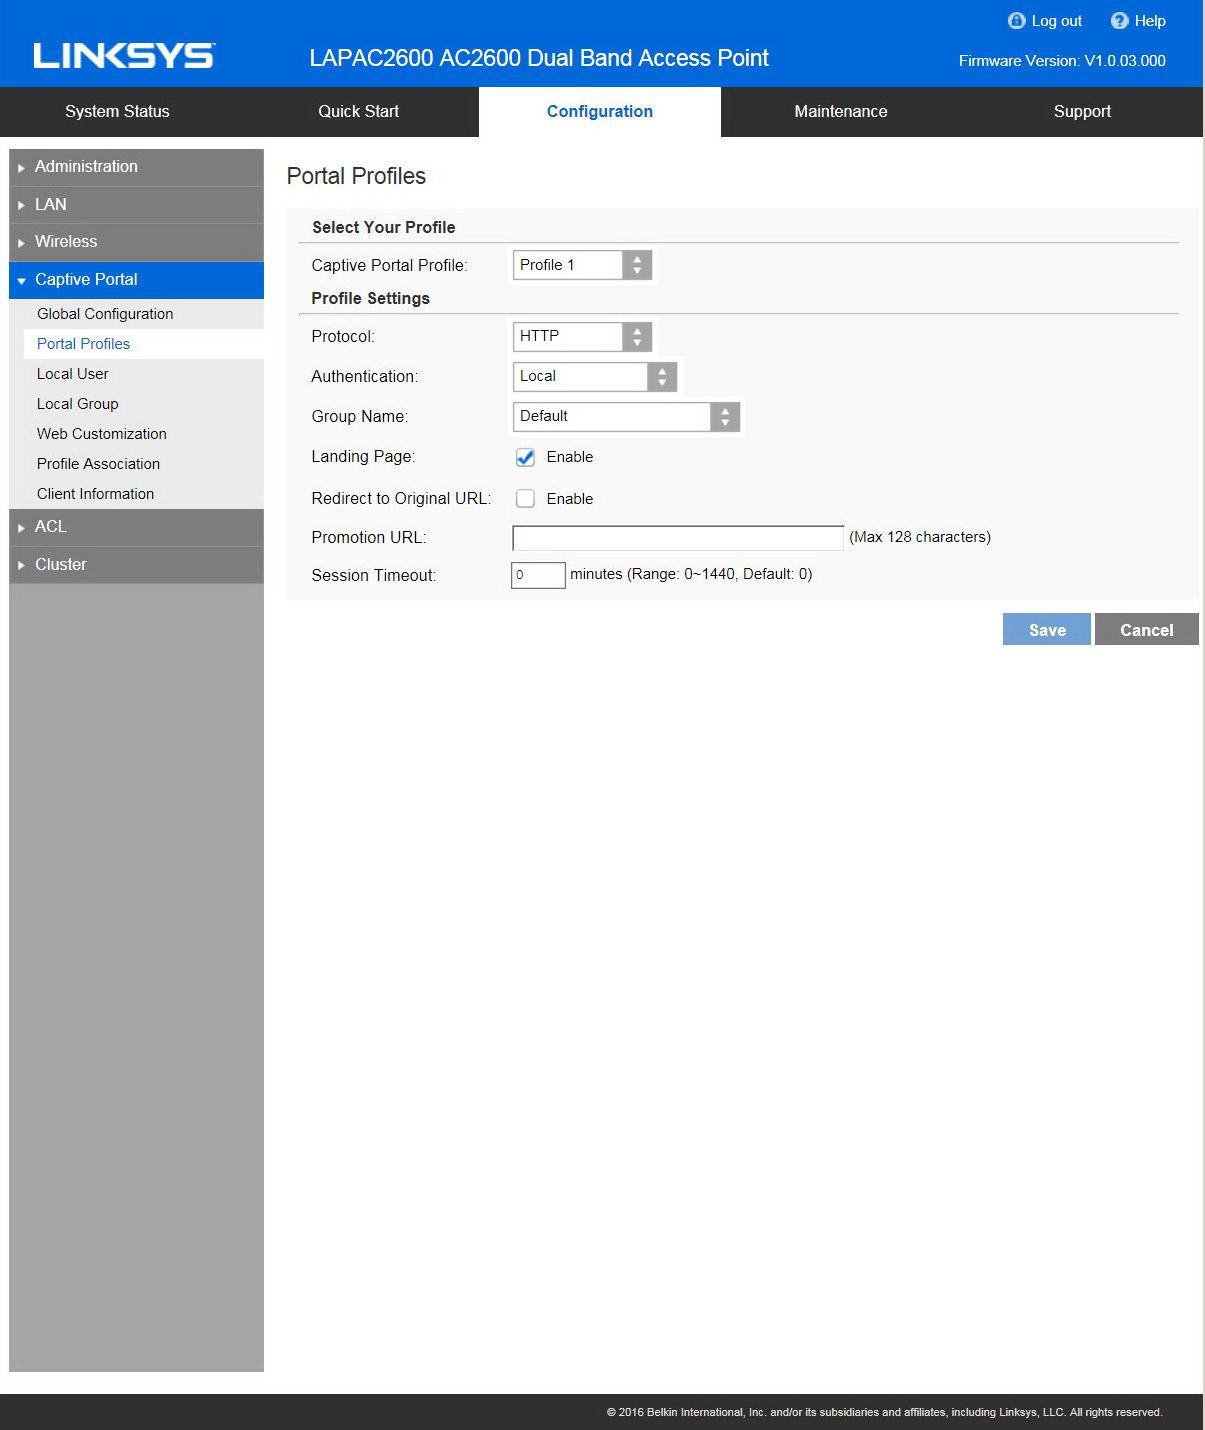Click the Belkin International copyright footer text
1205x1430 pixels.
click(884, 1412)
